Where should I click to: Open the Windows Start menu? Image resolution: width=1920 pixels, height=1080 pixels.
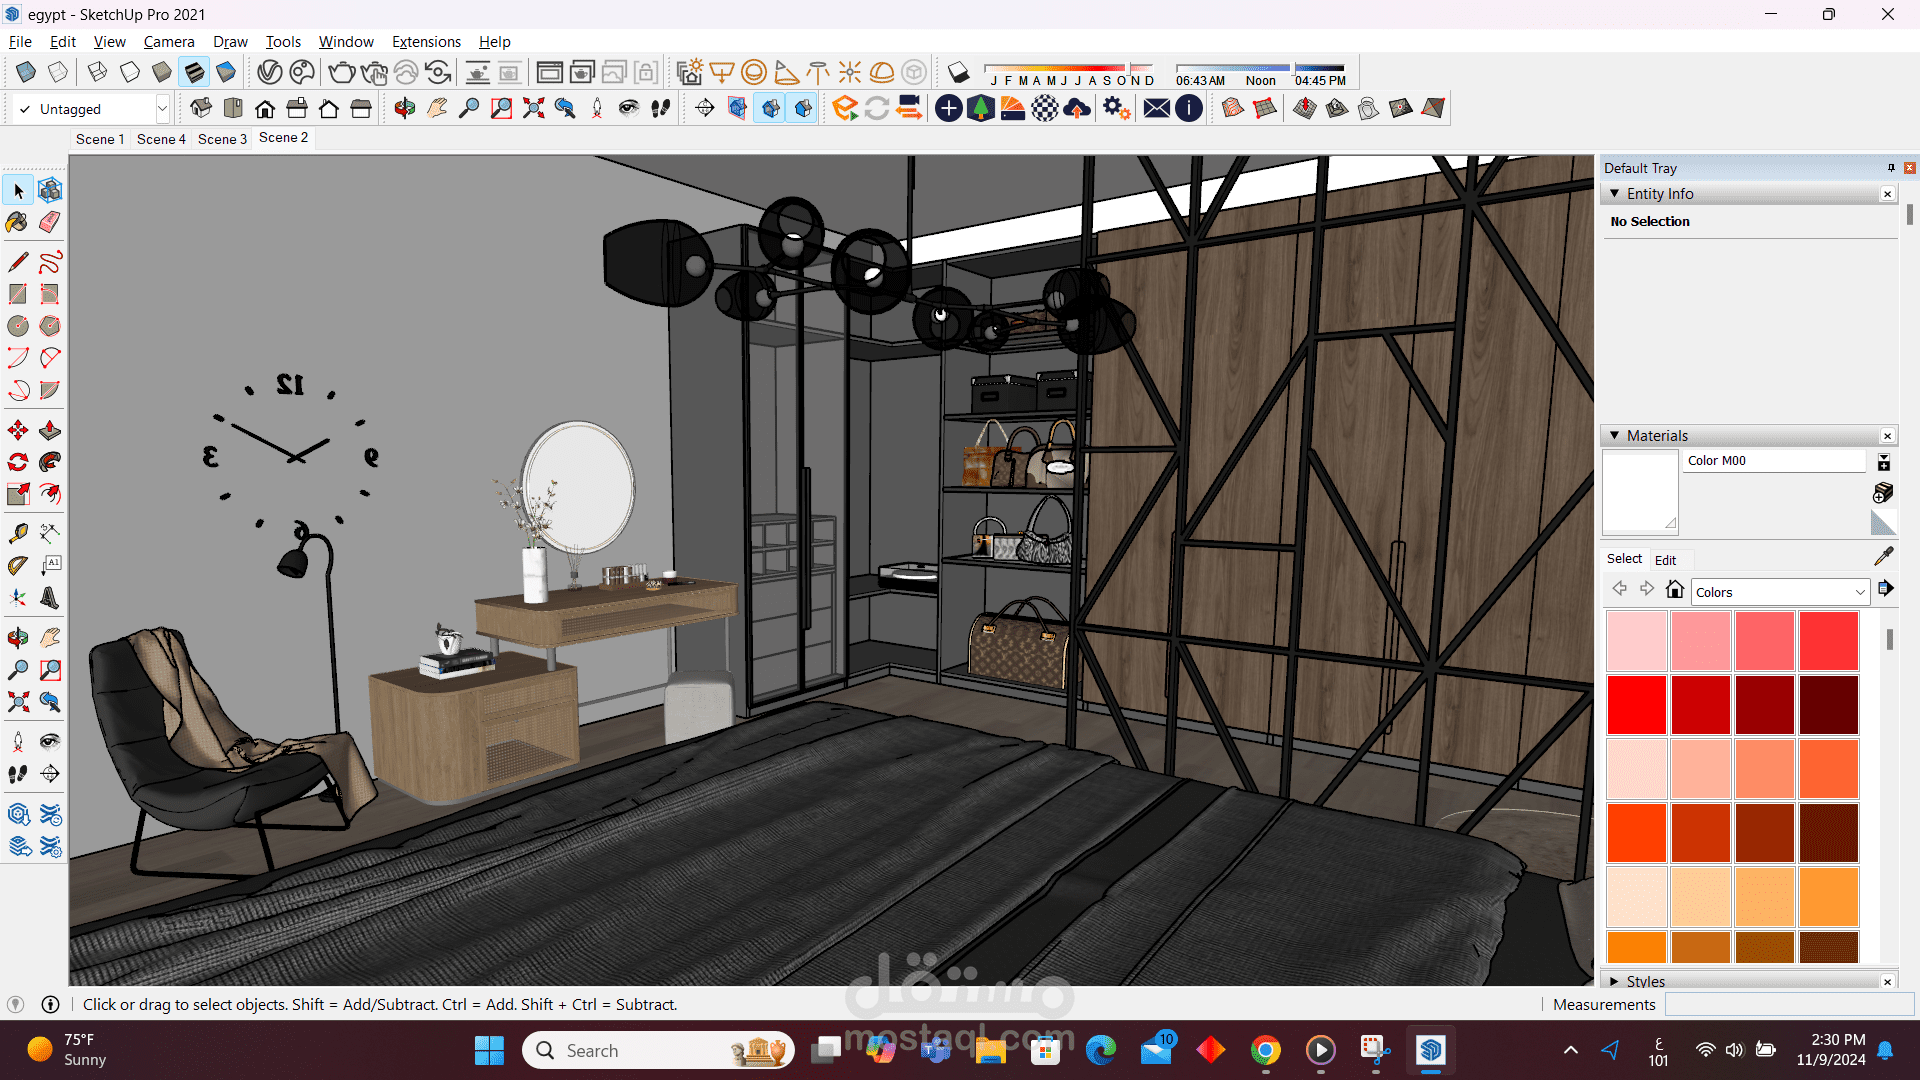(489, 1050)
